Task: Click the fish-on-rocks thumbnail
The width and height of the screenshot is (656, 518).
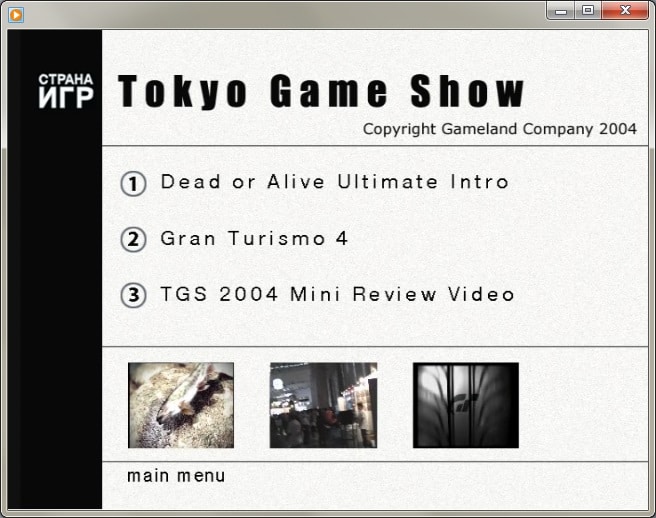Action: click(x=181, y=405)
